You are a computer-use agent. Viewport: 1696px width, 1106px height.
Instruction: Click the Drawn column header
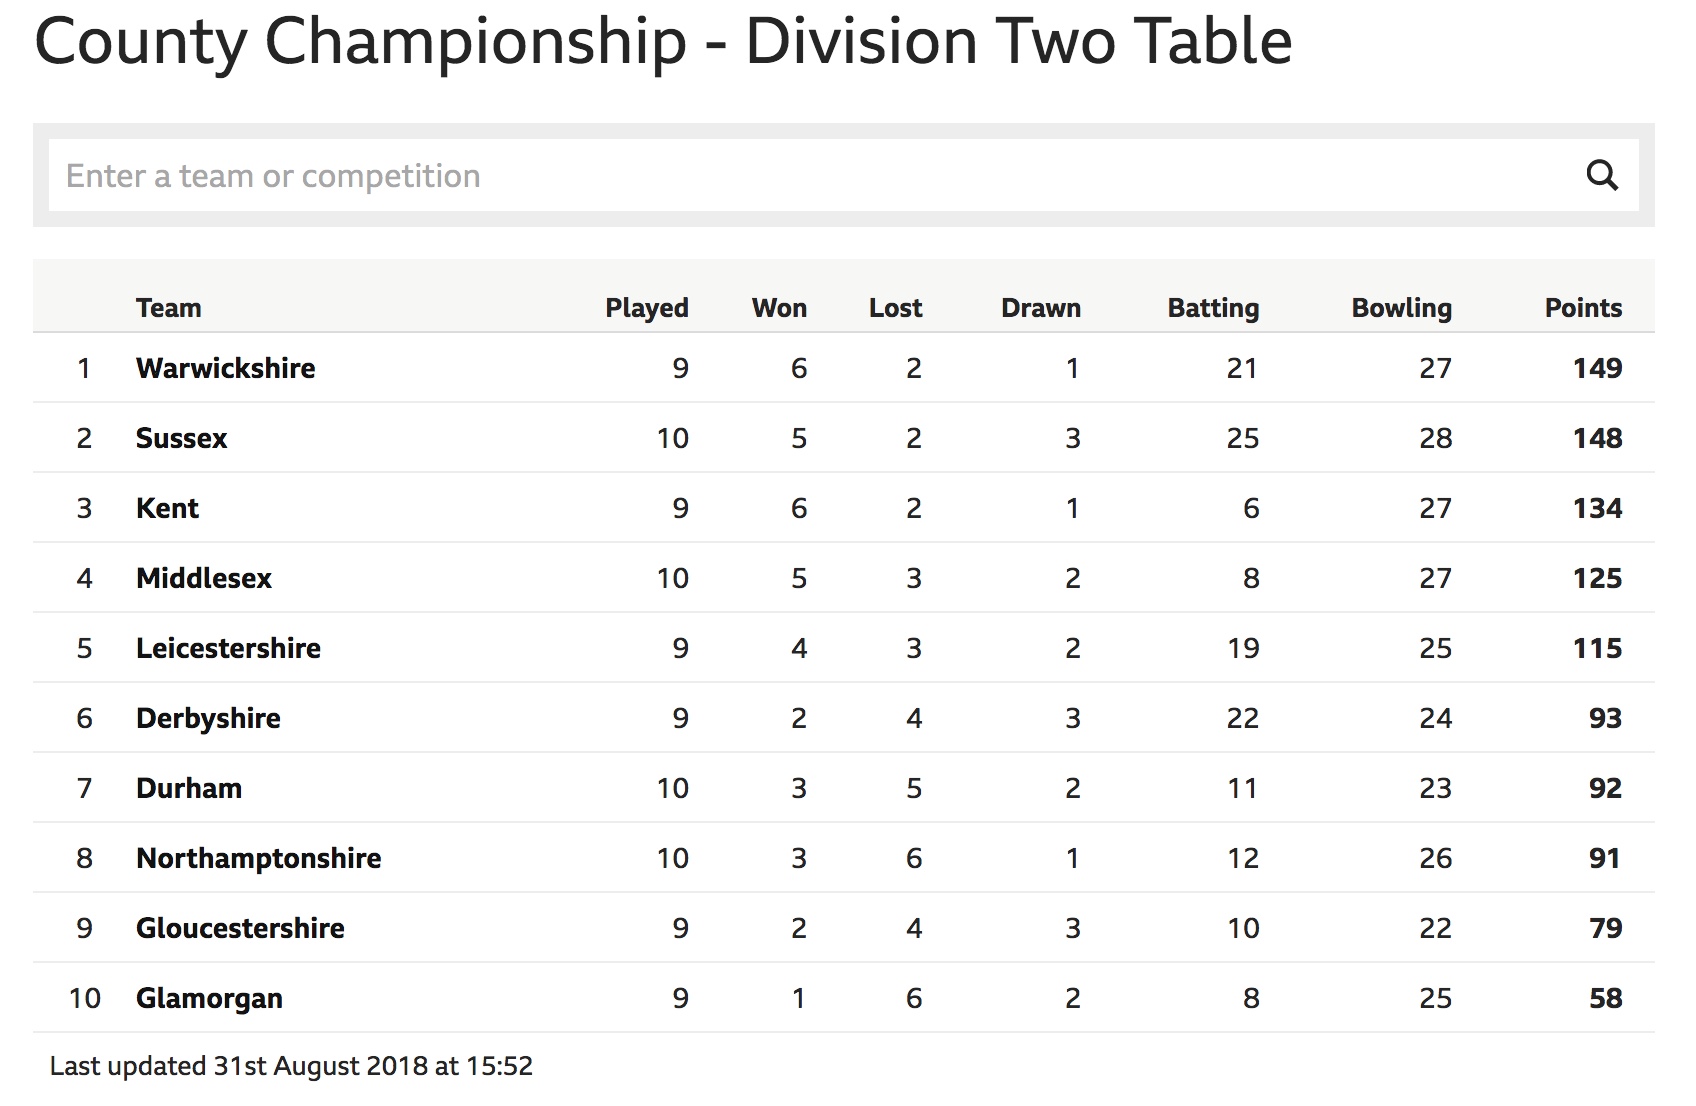(x=1041, y=308)
